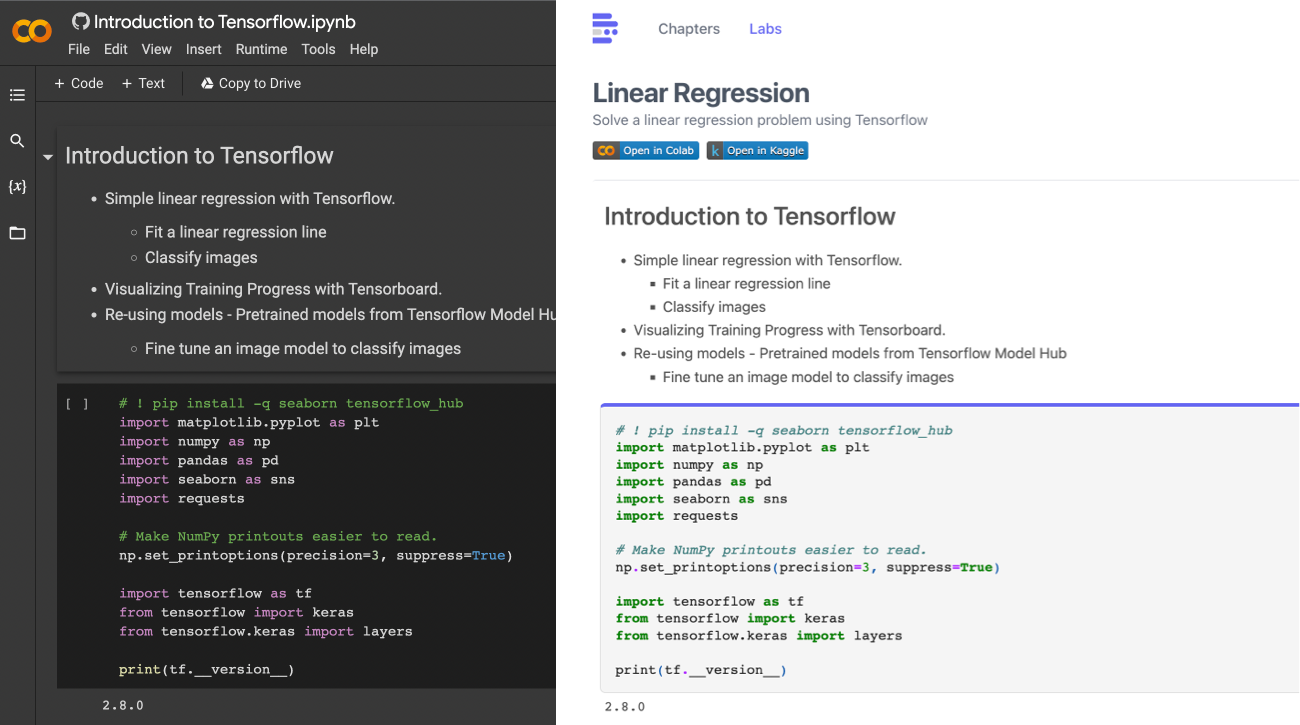The image size is (1300, 725).
Task: Click 'Simple linear regression with Tensorflow.' on right page
Action: coord(767,260)
